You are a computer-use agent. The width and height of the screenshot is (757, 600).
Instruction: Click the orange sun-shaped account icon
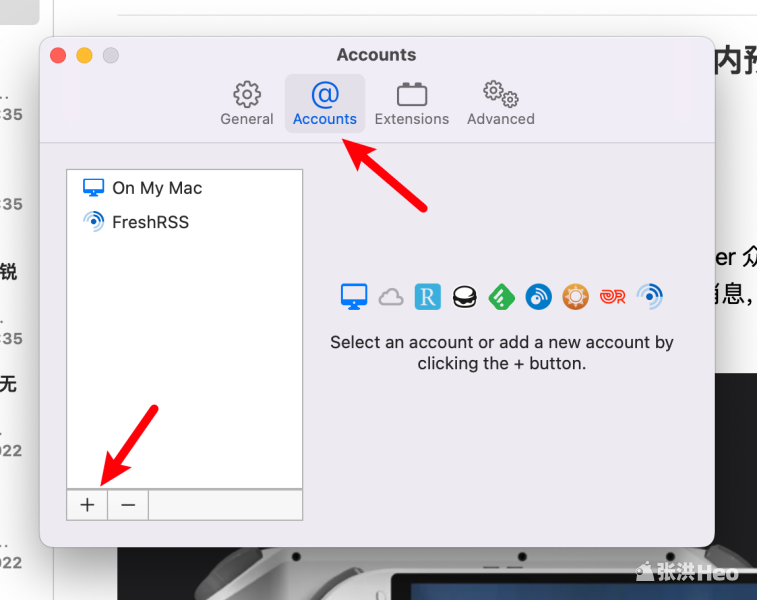575,296
